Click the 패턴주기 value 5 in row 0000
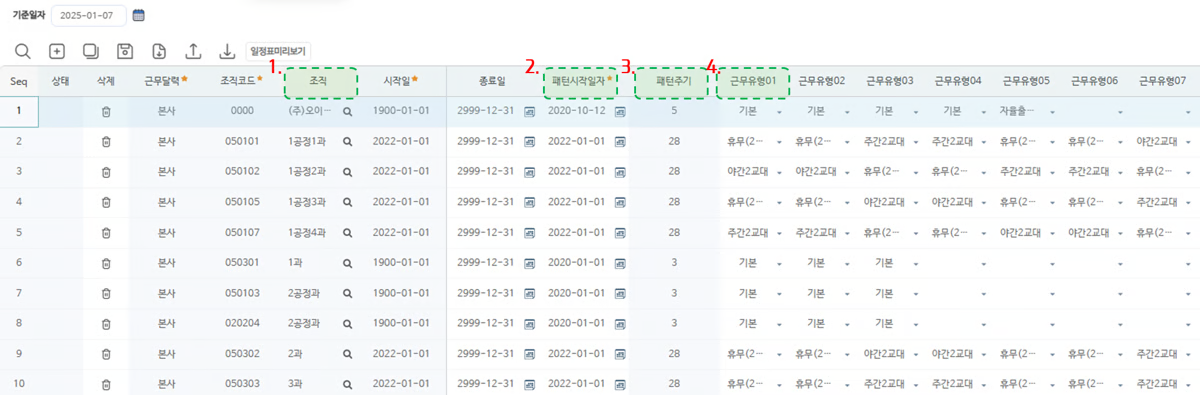 674,112
